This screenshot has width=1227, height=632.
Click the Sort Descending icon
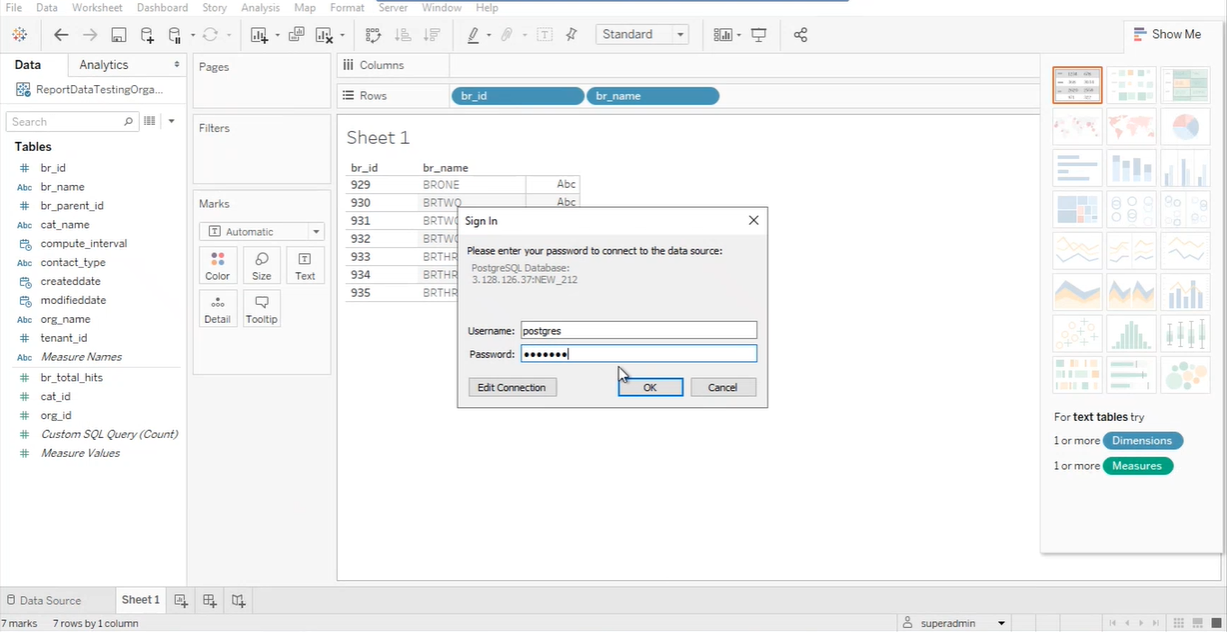[x=432, y=35]
